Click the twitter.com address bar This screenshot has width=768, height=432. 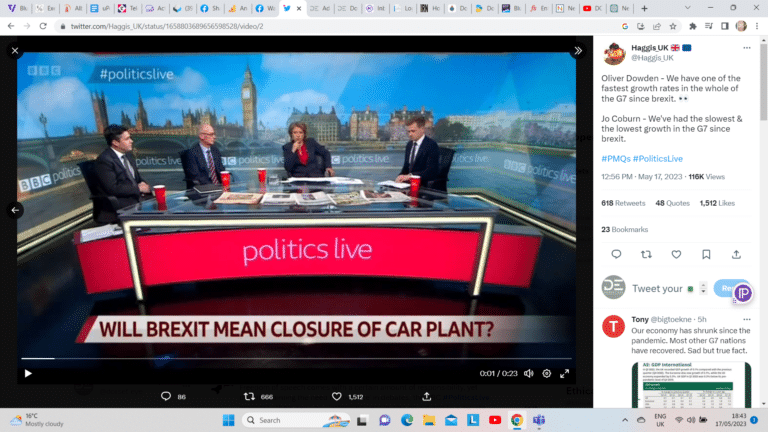[x=338, y=26]
